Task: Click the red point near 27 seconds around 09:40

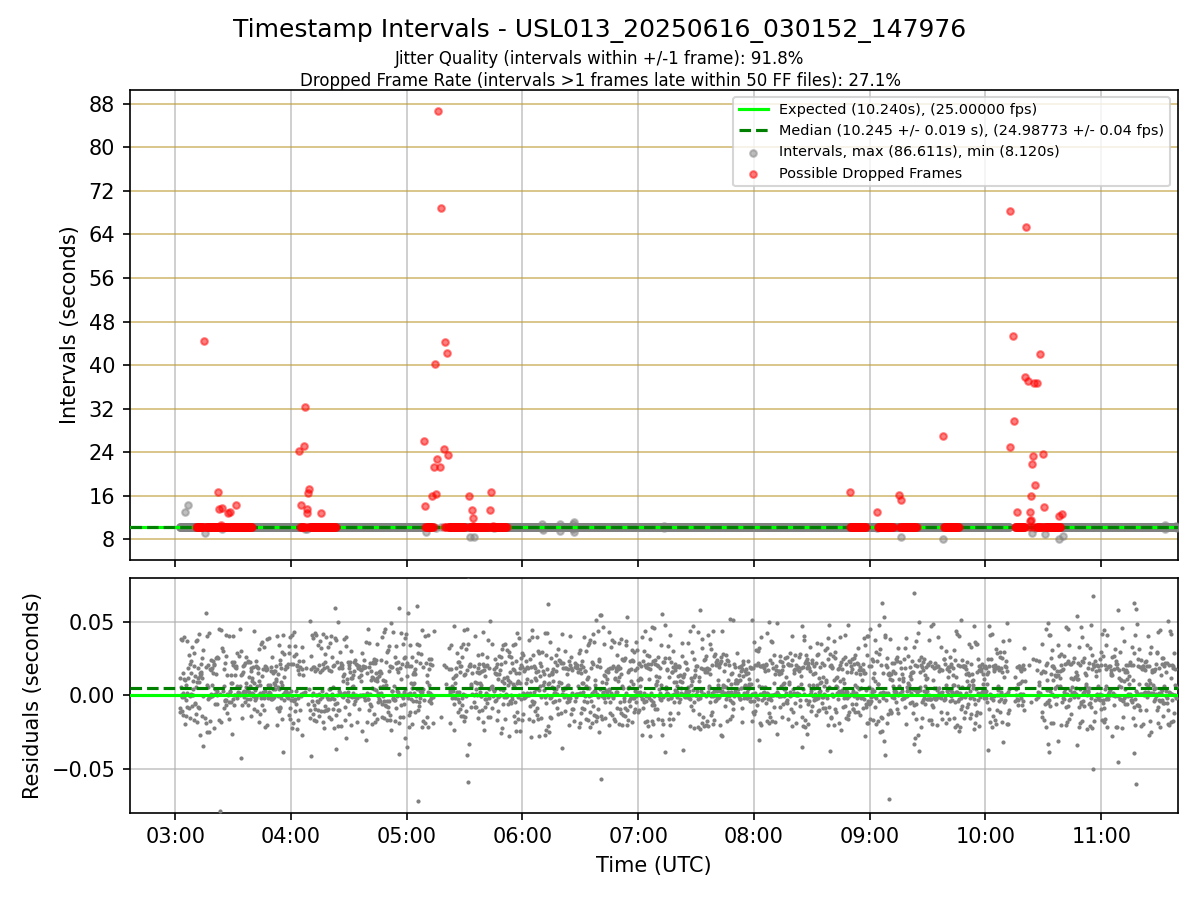Action: click(x=943, y=436)
